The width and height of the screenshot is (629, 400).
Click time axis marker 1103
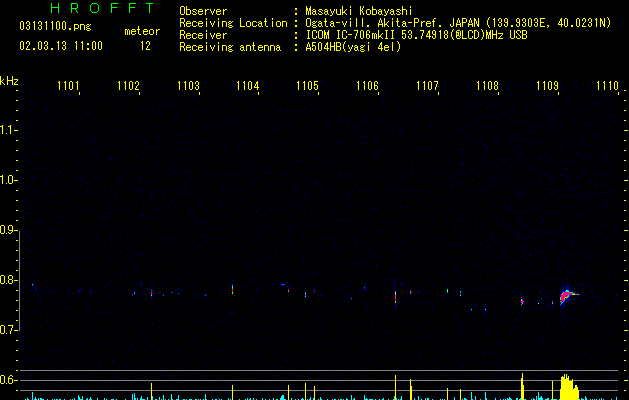point(188,86)
